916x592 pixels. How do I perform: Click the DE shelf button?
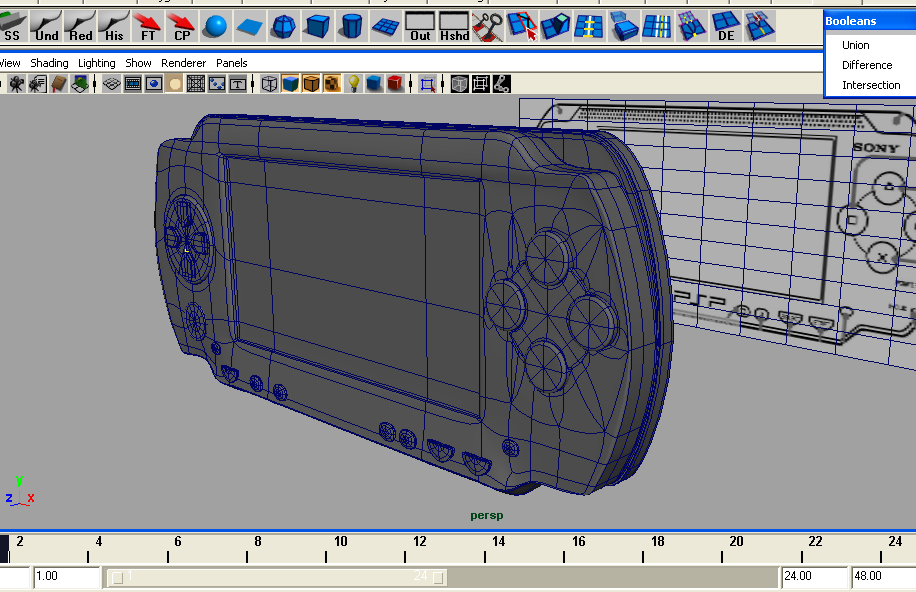726,26
